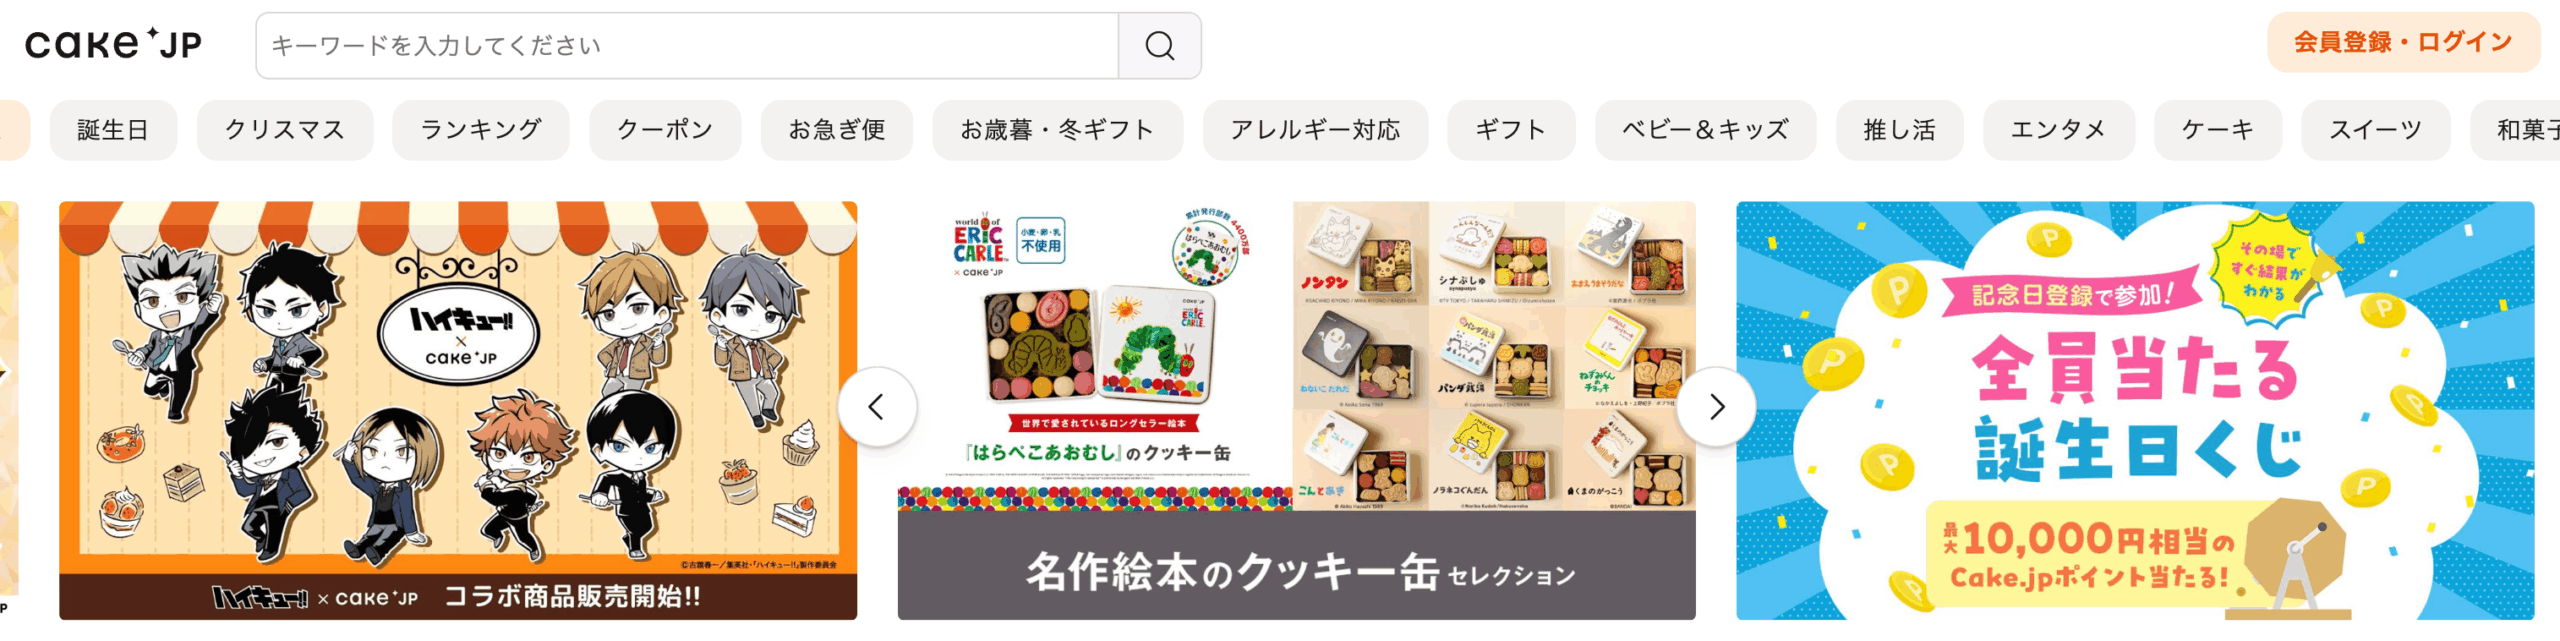The height and width of the screenshot is (641, 2560).
Task: Open the ギフト category chip
Action: pos(1511,130)
